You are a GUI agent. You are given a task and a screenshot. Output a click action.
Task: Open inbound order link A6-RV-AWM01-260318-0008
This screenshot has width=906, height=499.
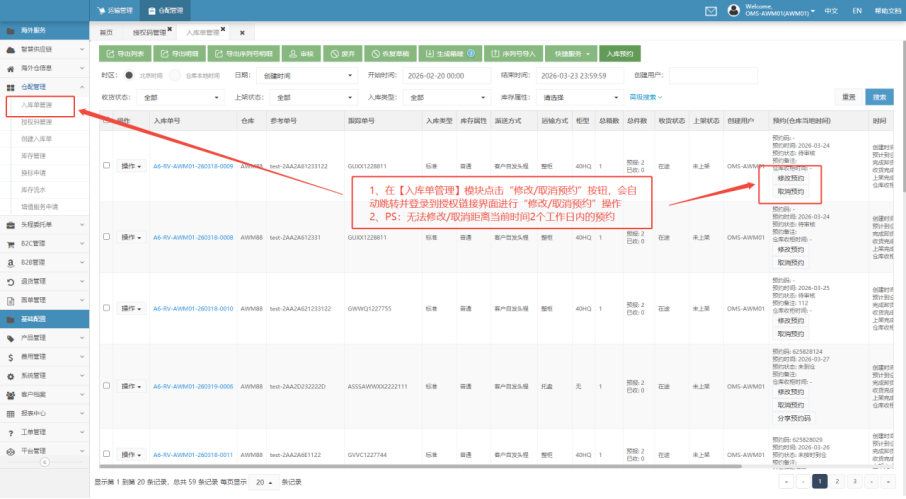[x=193, y=237]
